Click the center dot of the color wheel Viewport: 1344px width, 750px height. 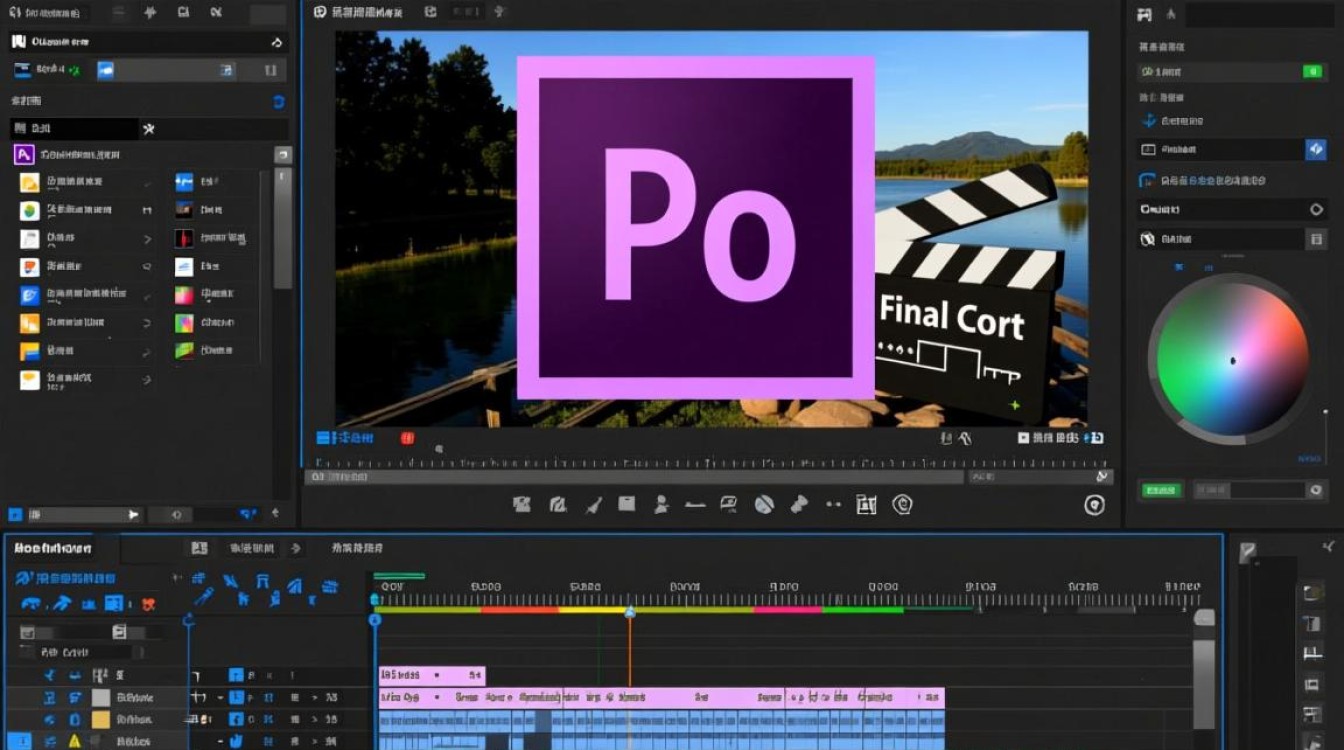coord(1233,360)
